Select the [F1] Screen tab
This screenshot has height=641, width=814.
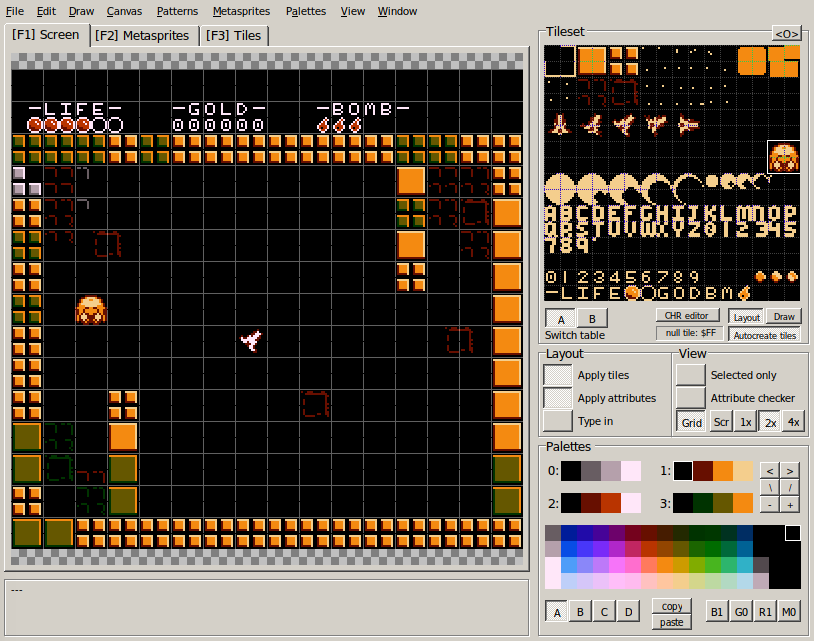pyautogui.click(x=46, y=35)
